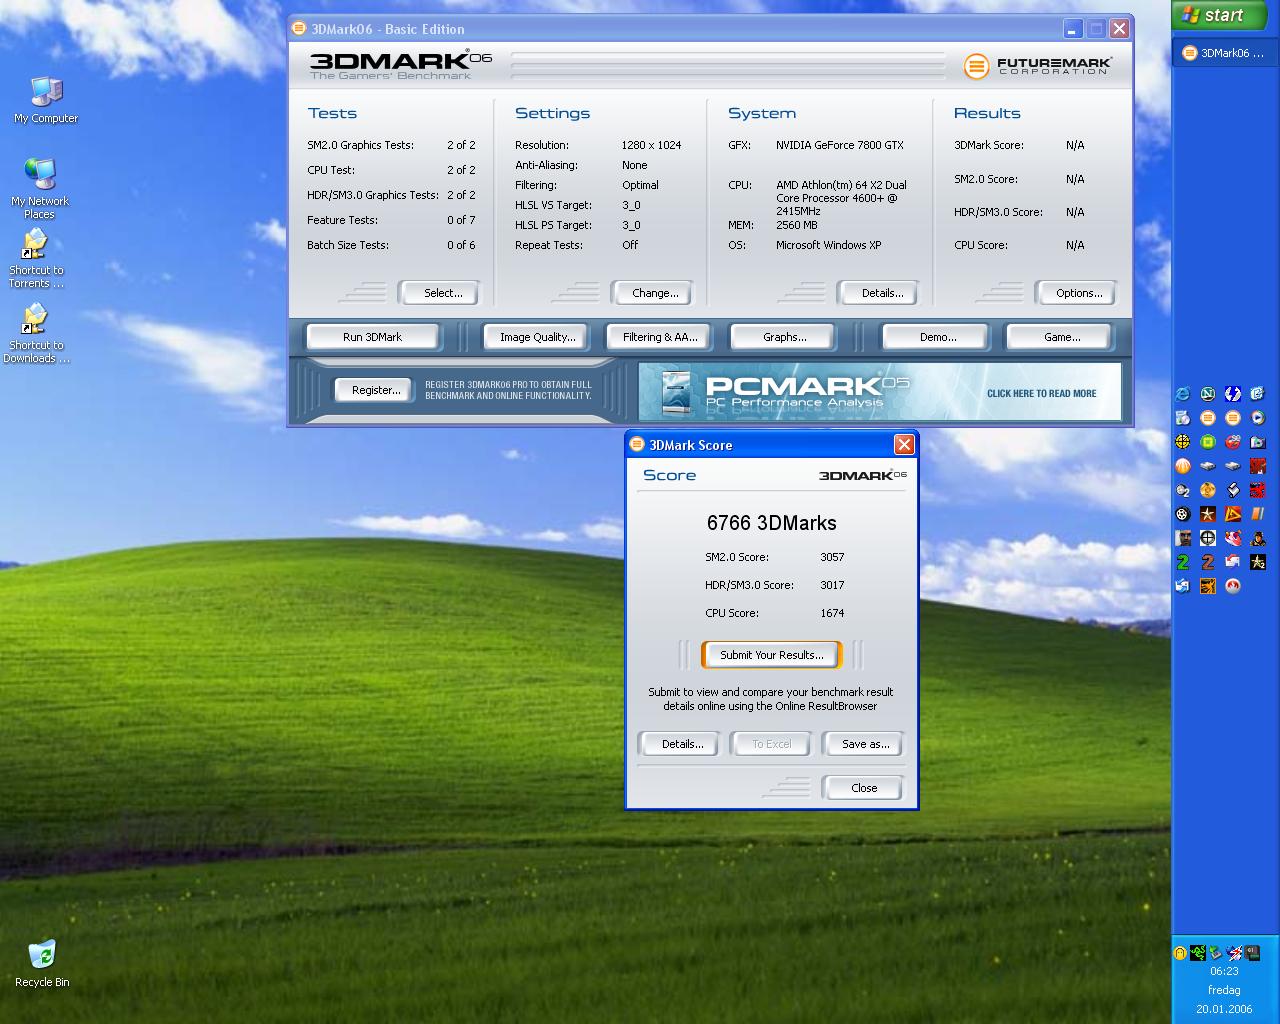
Task: Click Options... under Results
Action: click(1078, 293)
